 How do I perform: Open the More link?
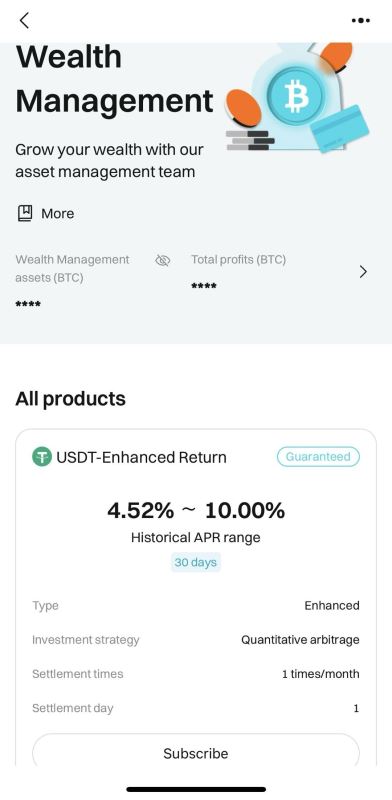(x=57, y=213)
